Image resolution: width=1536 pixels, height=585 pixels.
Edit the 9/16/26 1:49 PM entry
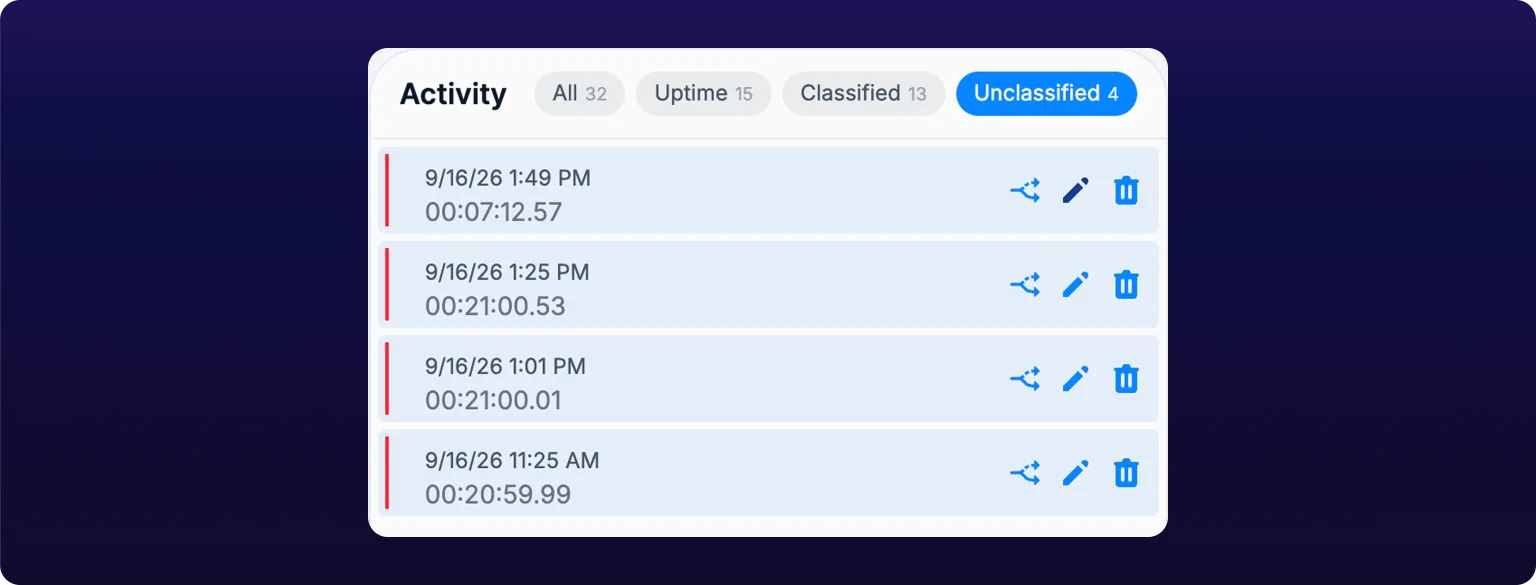pos(1075,190)
